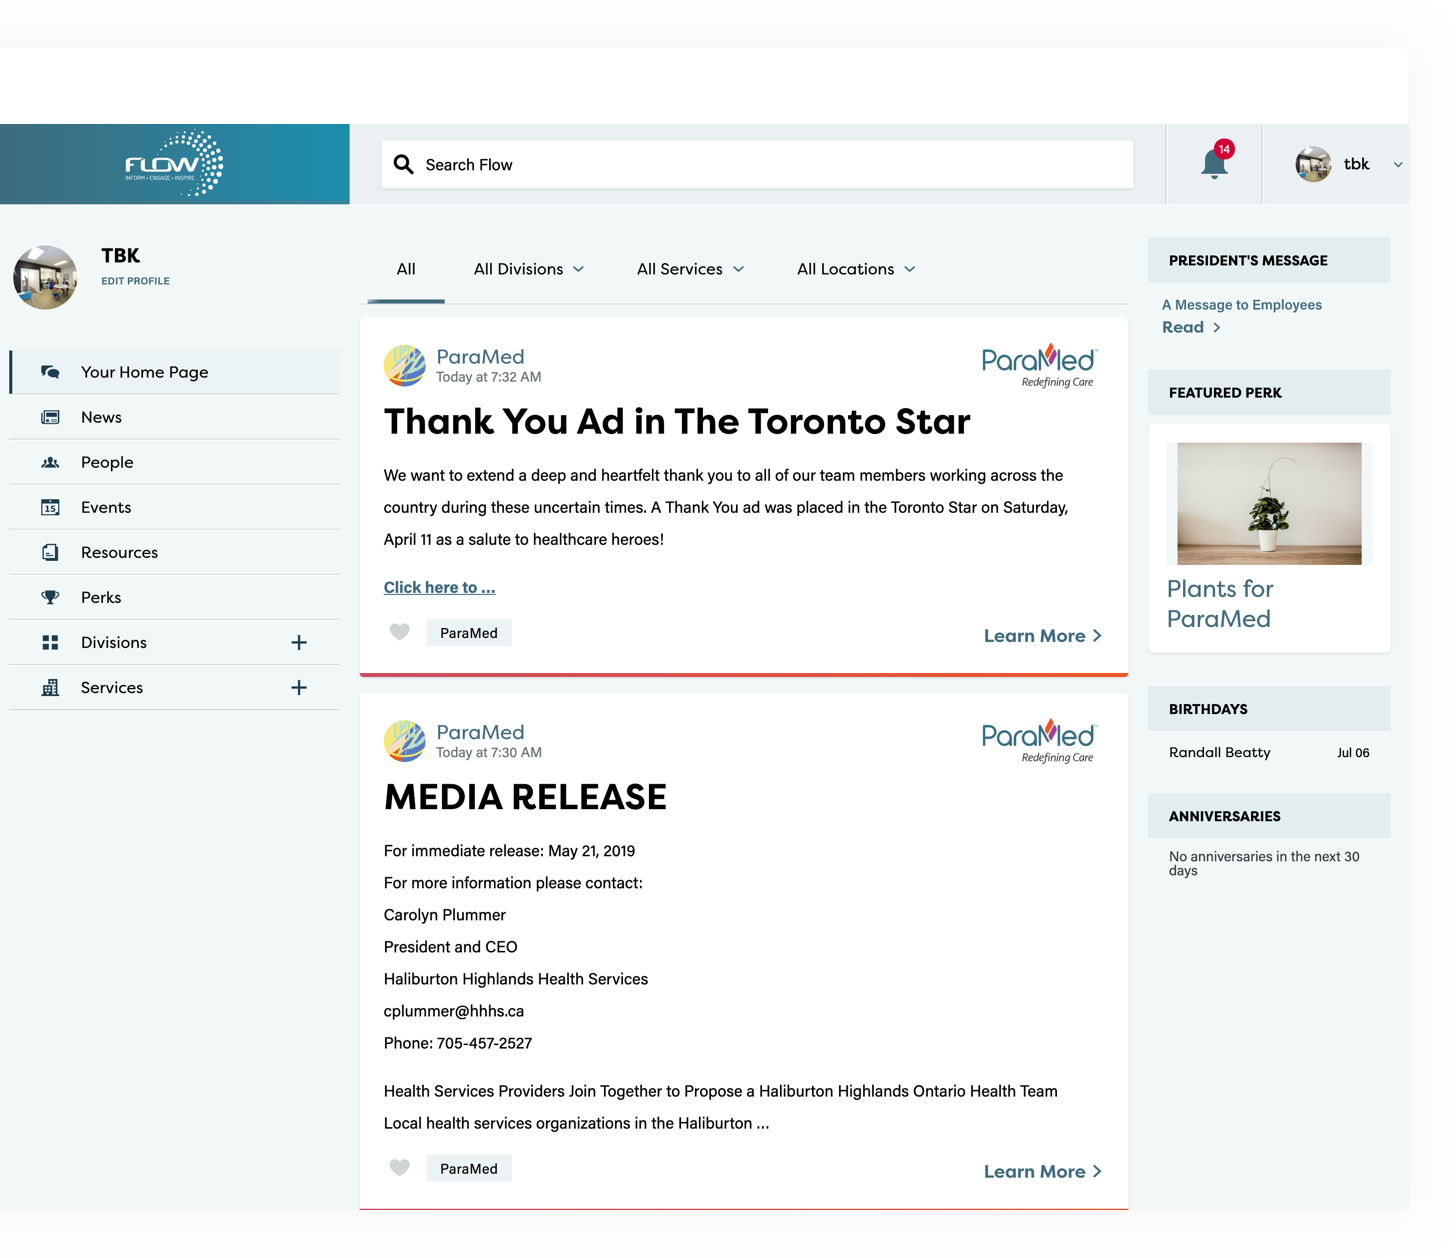Go to Your Home Page
This screenshot has width=1456, height=1258.
coord(175,372)
